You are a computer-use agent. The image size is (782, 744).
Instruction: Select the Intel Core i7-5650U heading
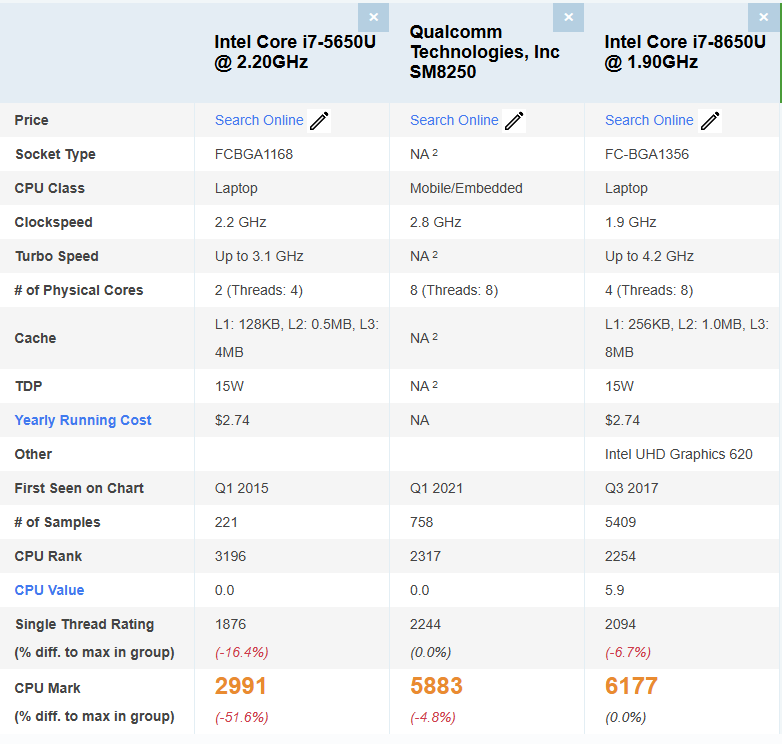295,52
